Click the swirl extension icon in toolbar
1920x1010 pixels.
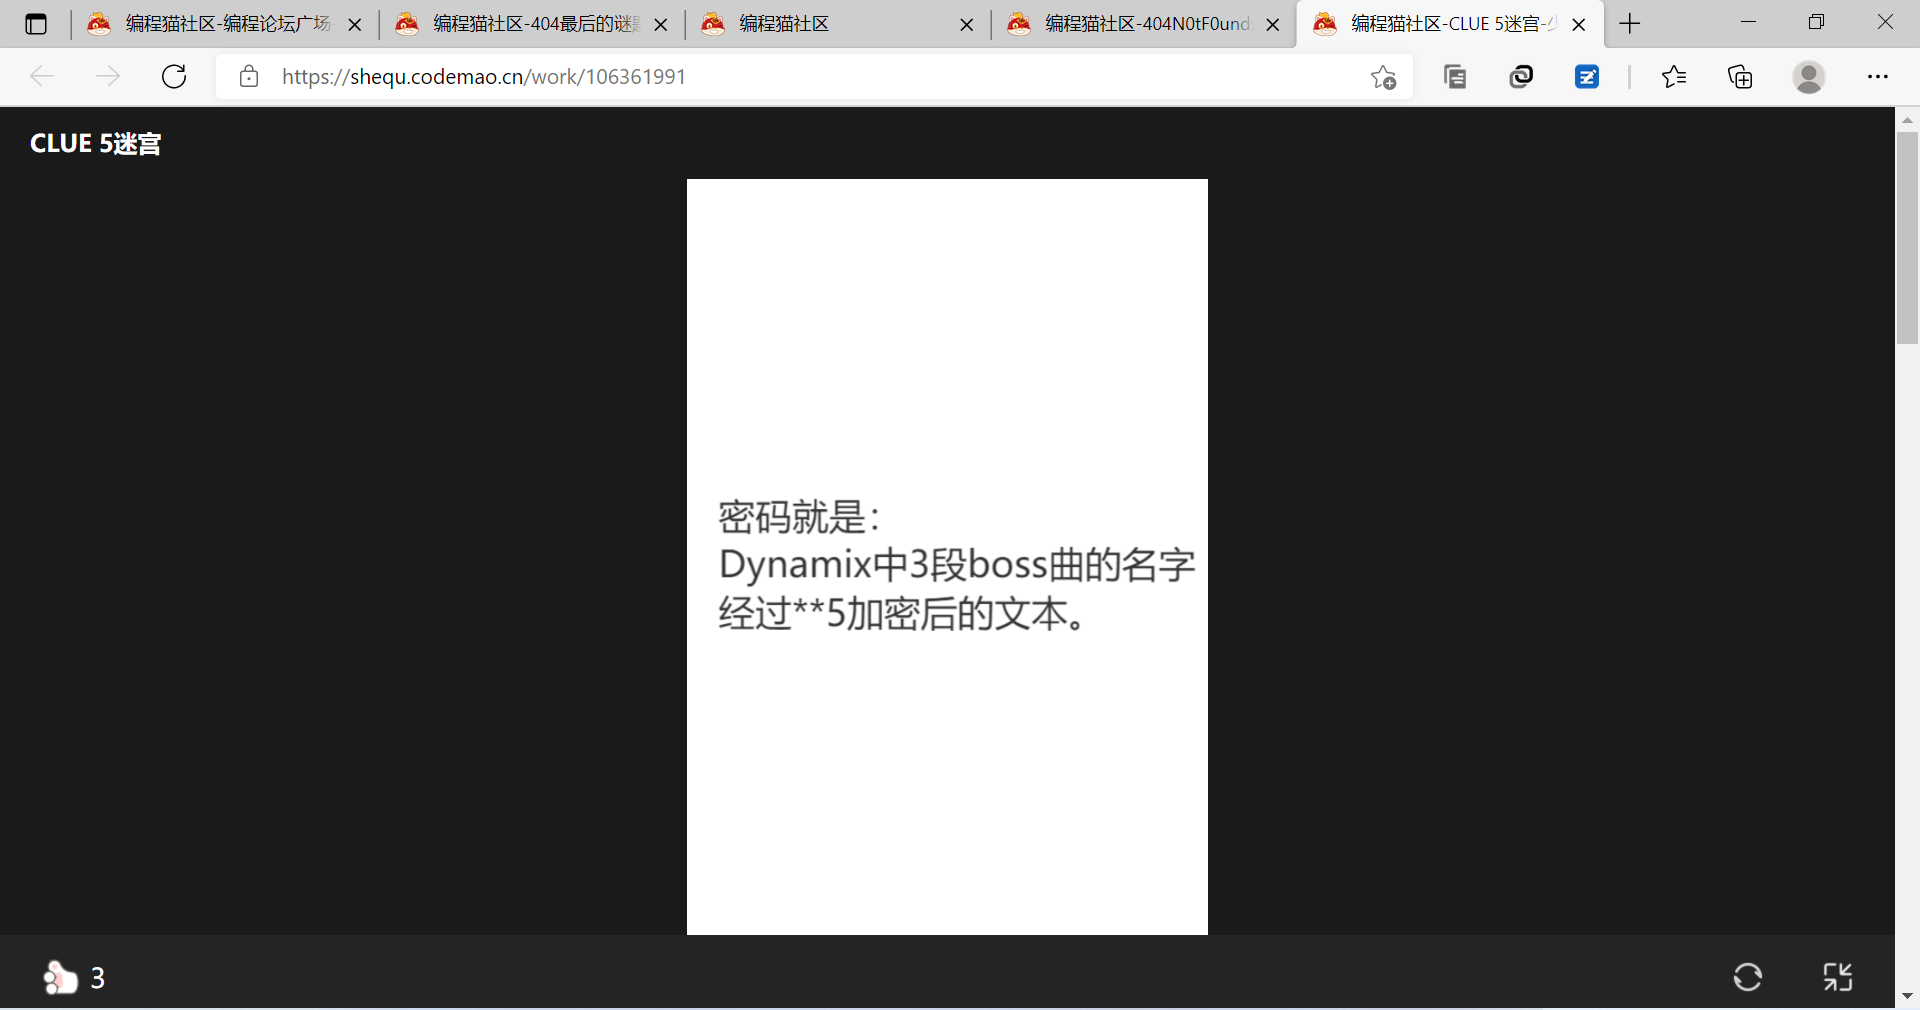tap(1521, 77)
